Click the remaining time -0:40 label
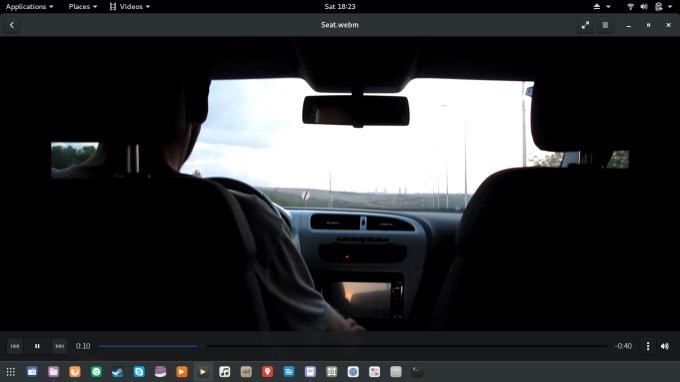The image size is (680, 382). (x=623, y=346)
